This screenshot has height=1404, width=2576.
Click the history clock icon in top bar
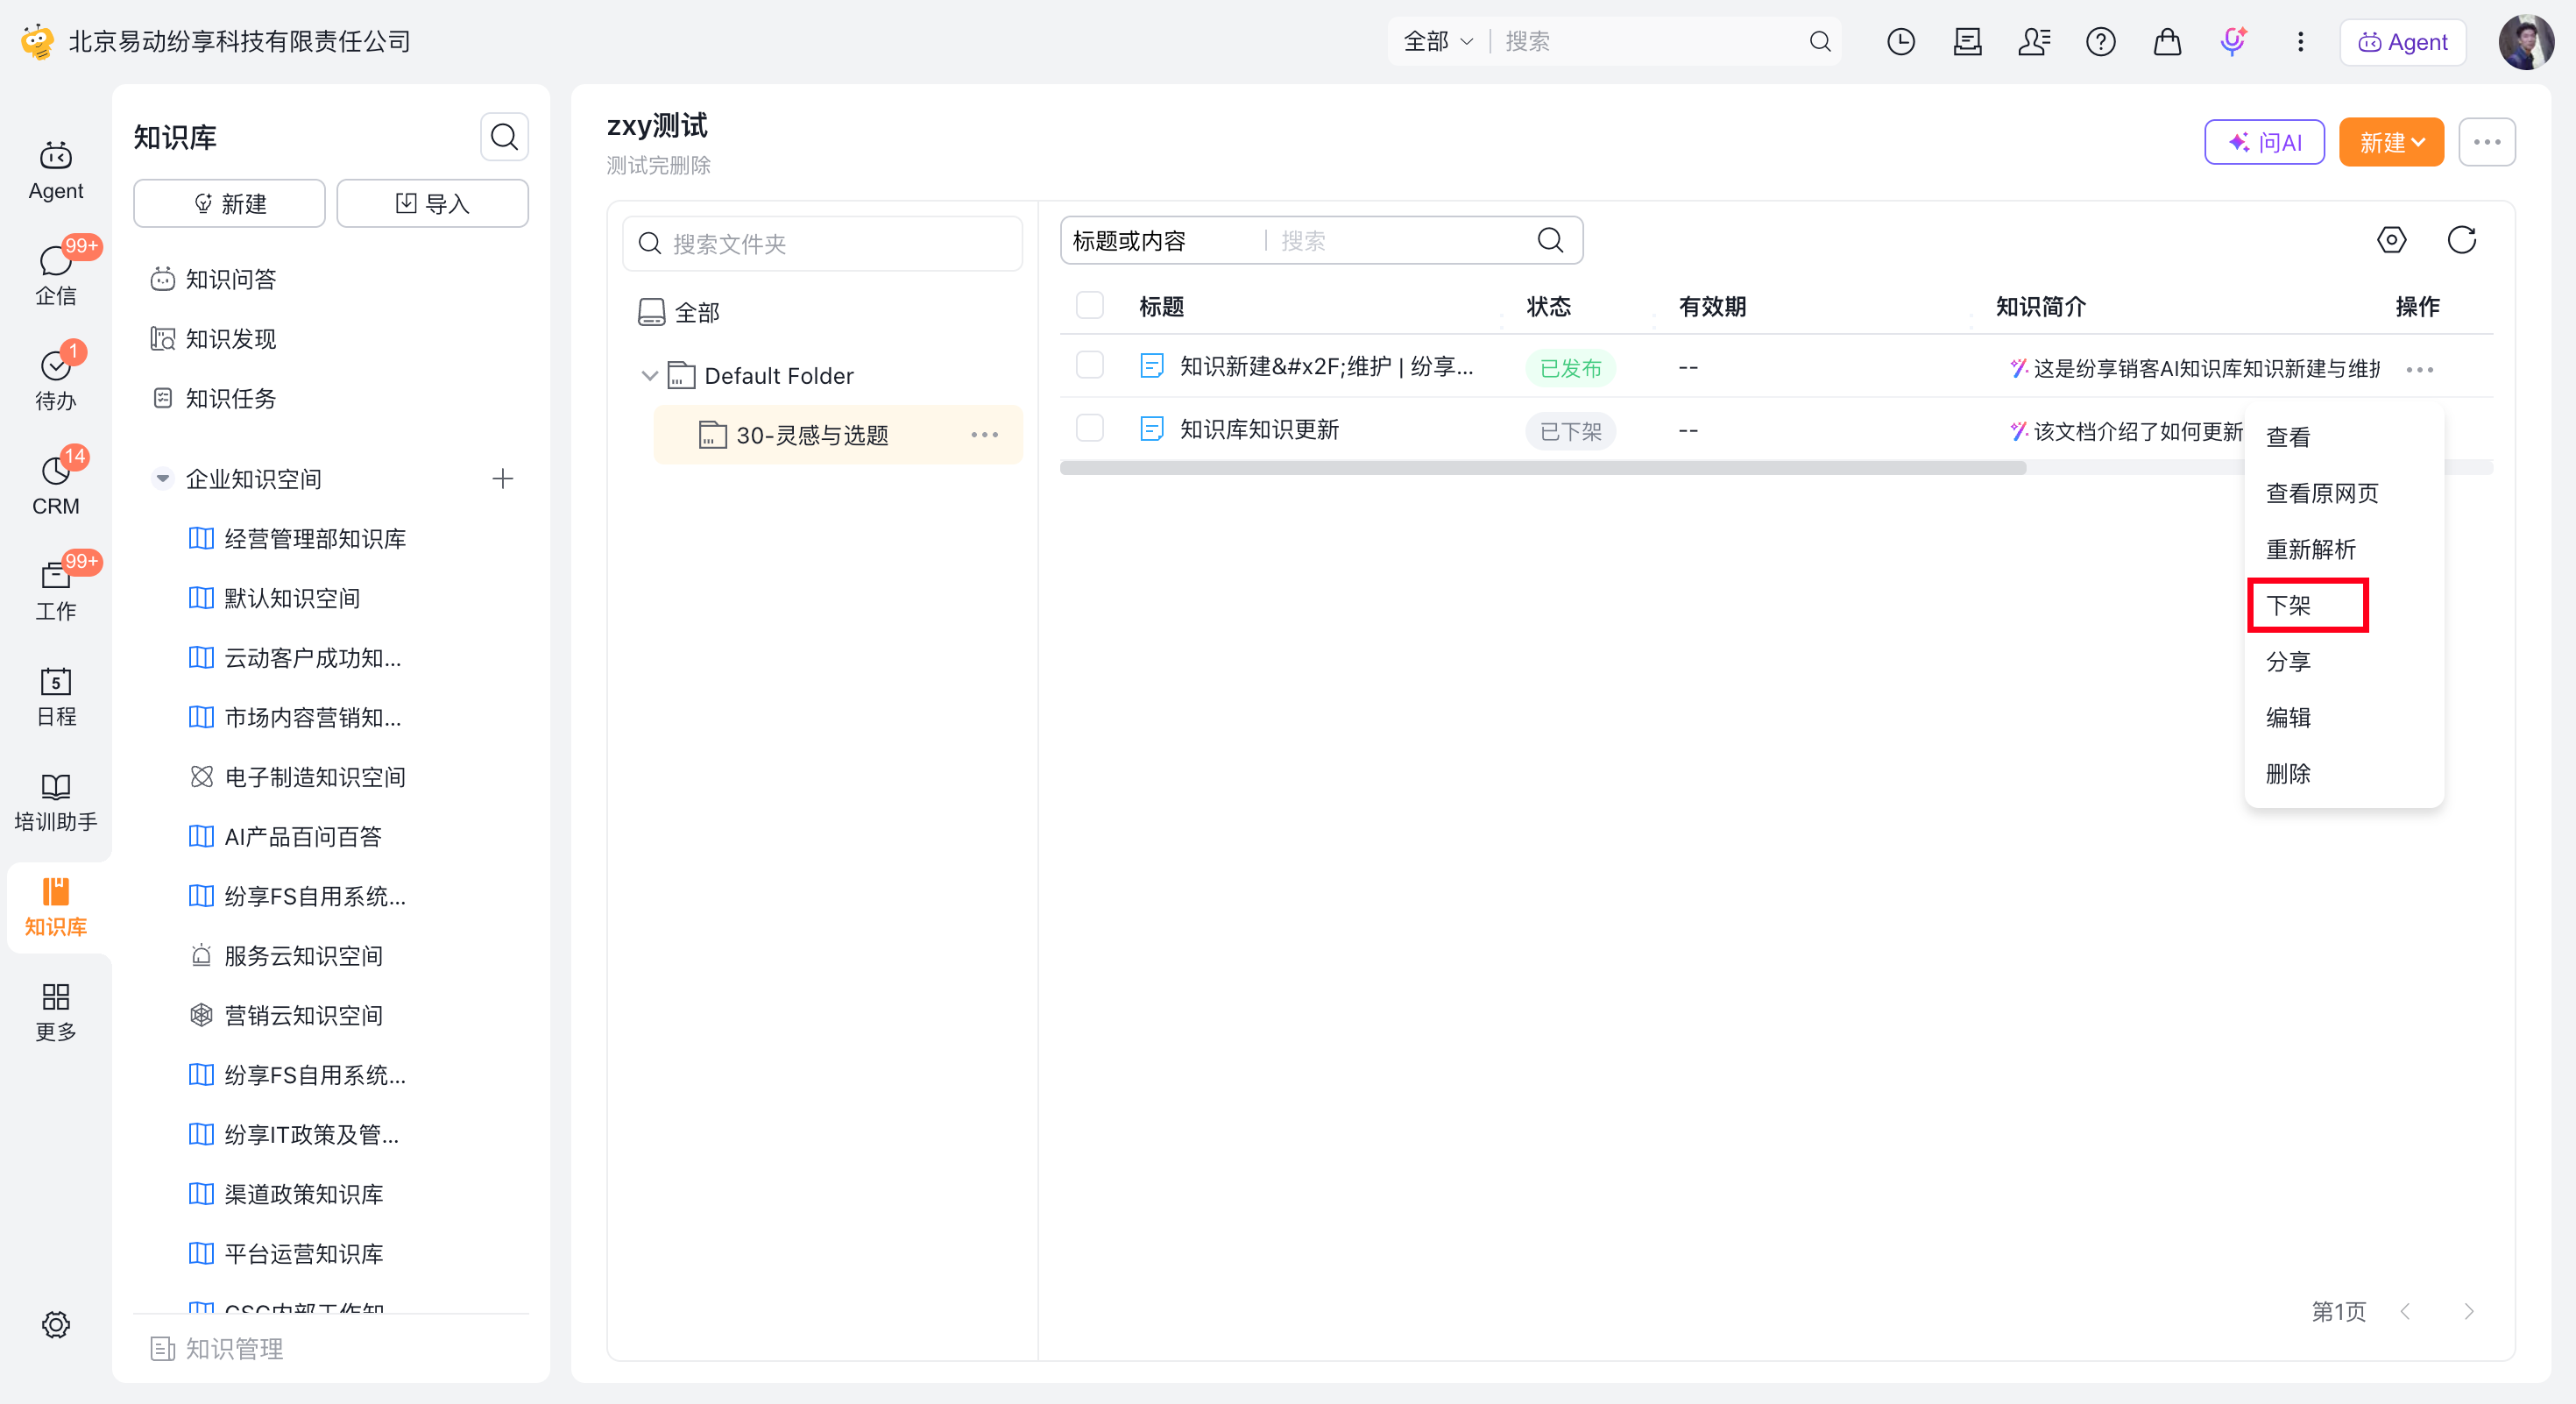click(x=1900, y=41)
